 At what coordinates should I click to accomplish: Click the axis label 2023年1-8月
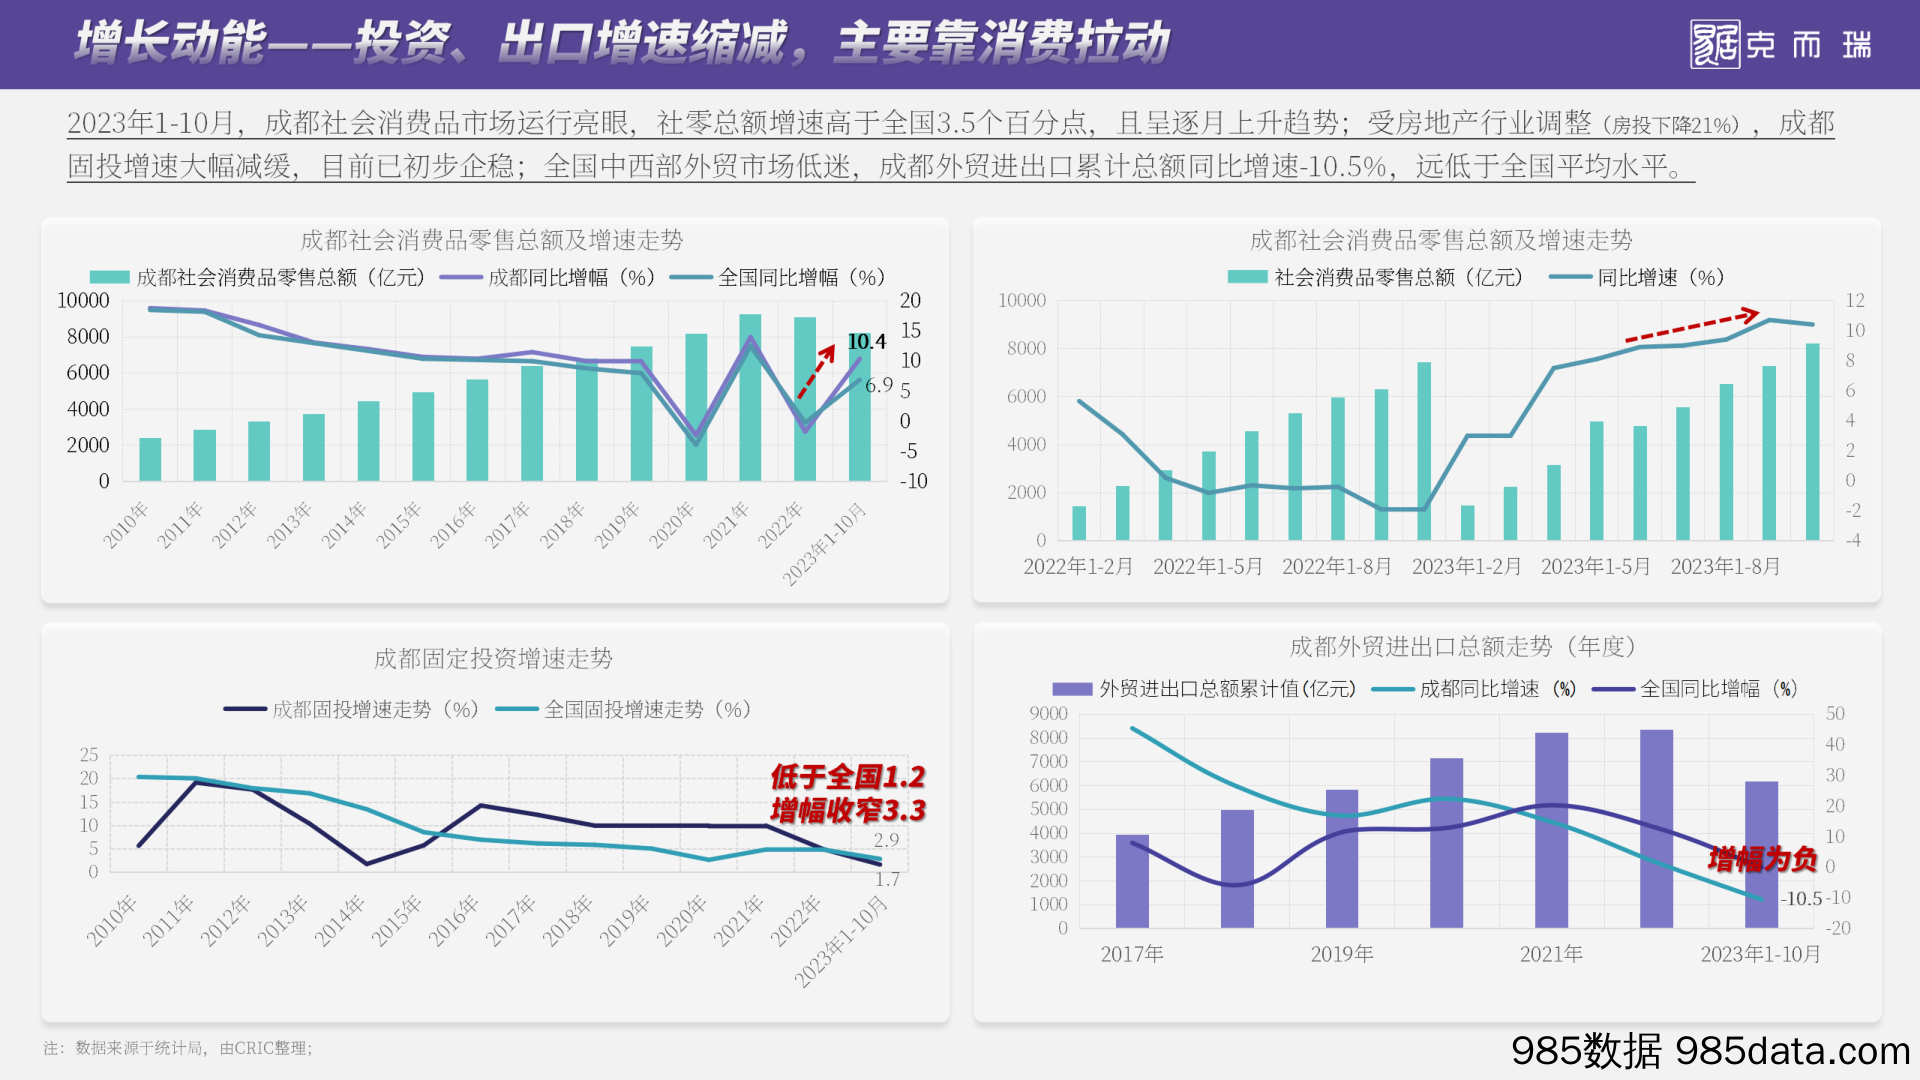[1725, 566]
